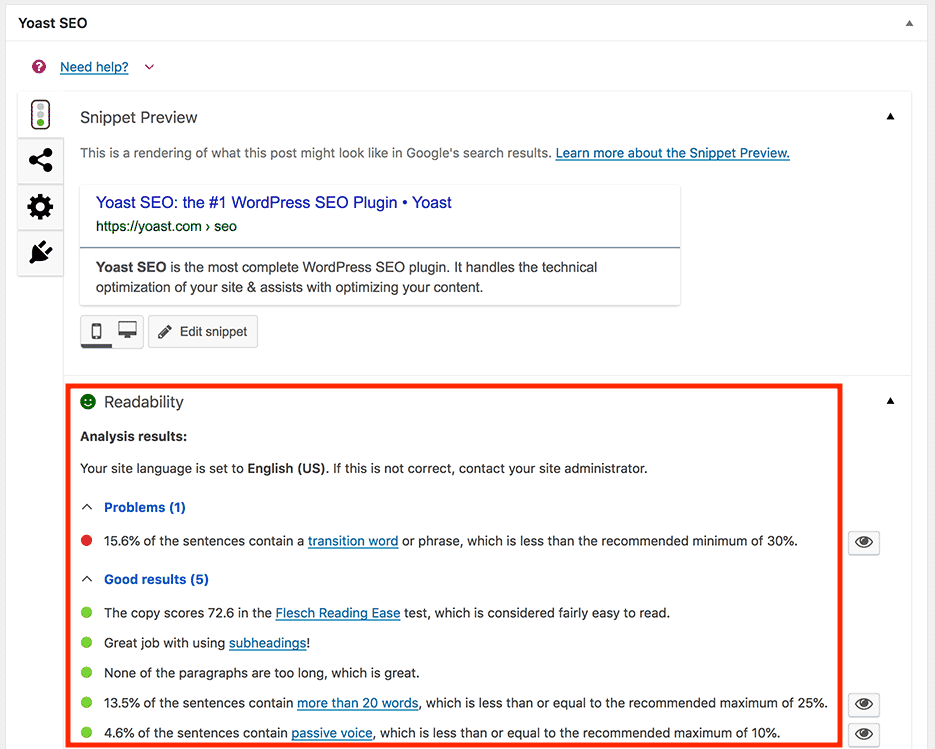
Task: Click the green bullet beside paragraphs result
Action: (86, 673)
